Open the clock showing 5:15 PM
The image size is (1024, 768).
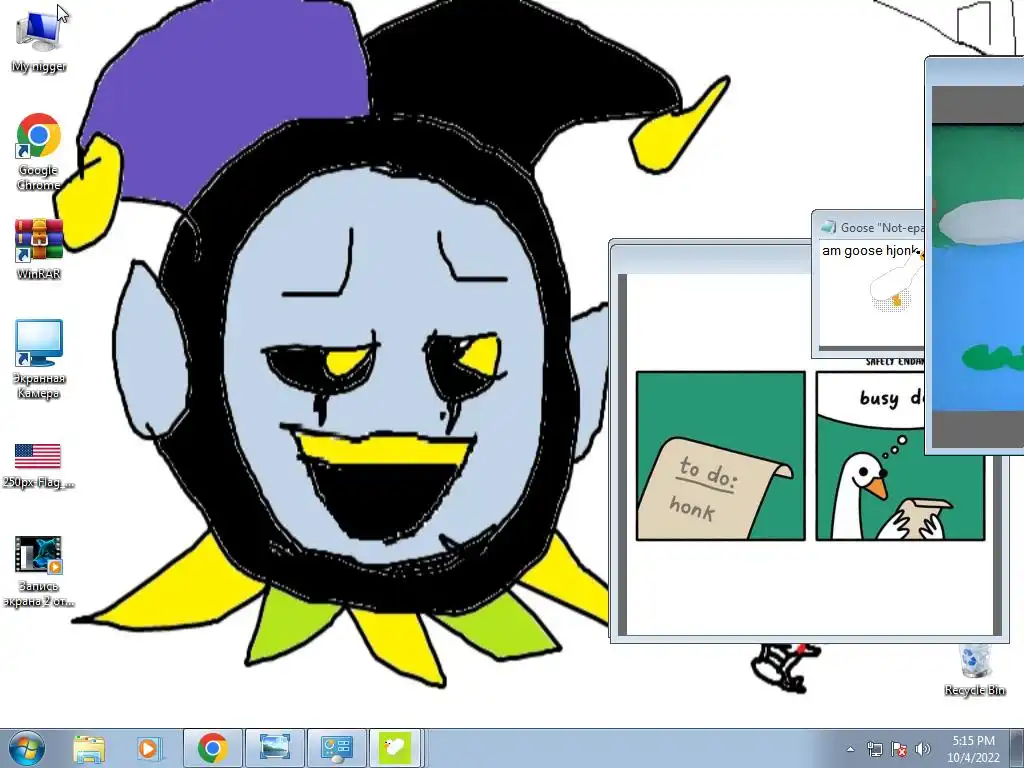pos(973,748)
